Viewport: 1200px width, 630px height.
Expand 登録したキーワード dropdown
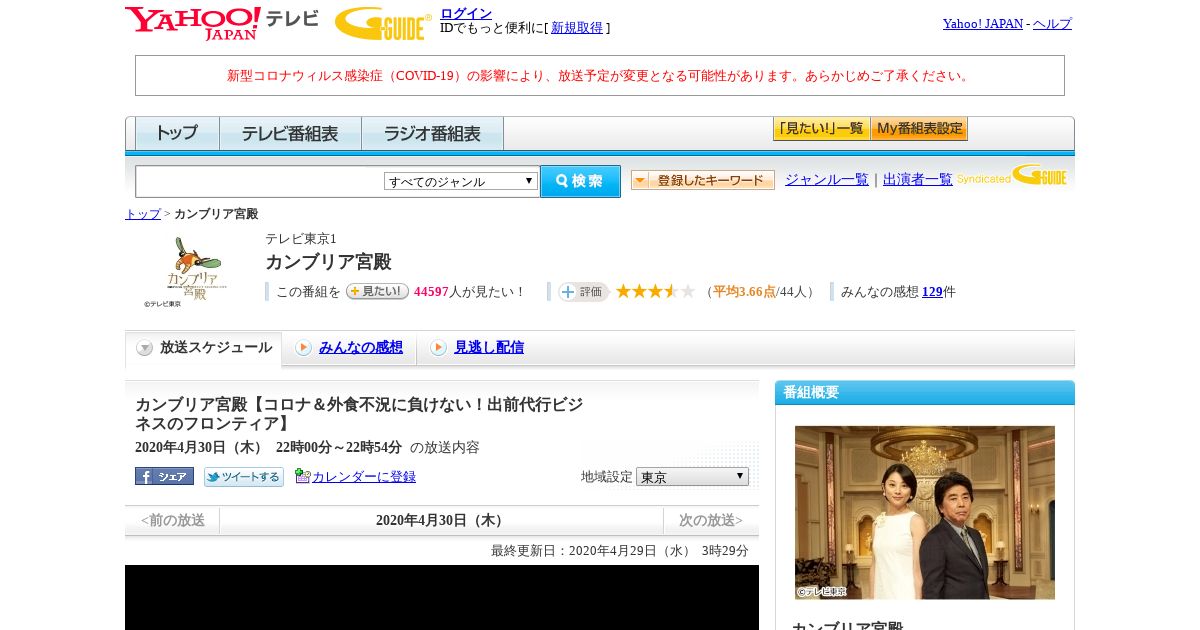703,180
